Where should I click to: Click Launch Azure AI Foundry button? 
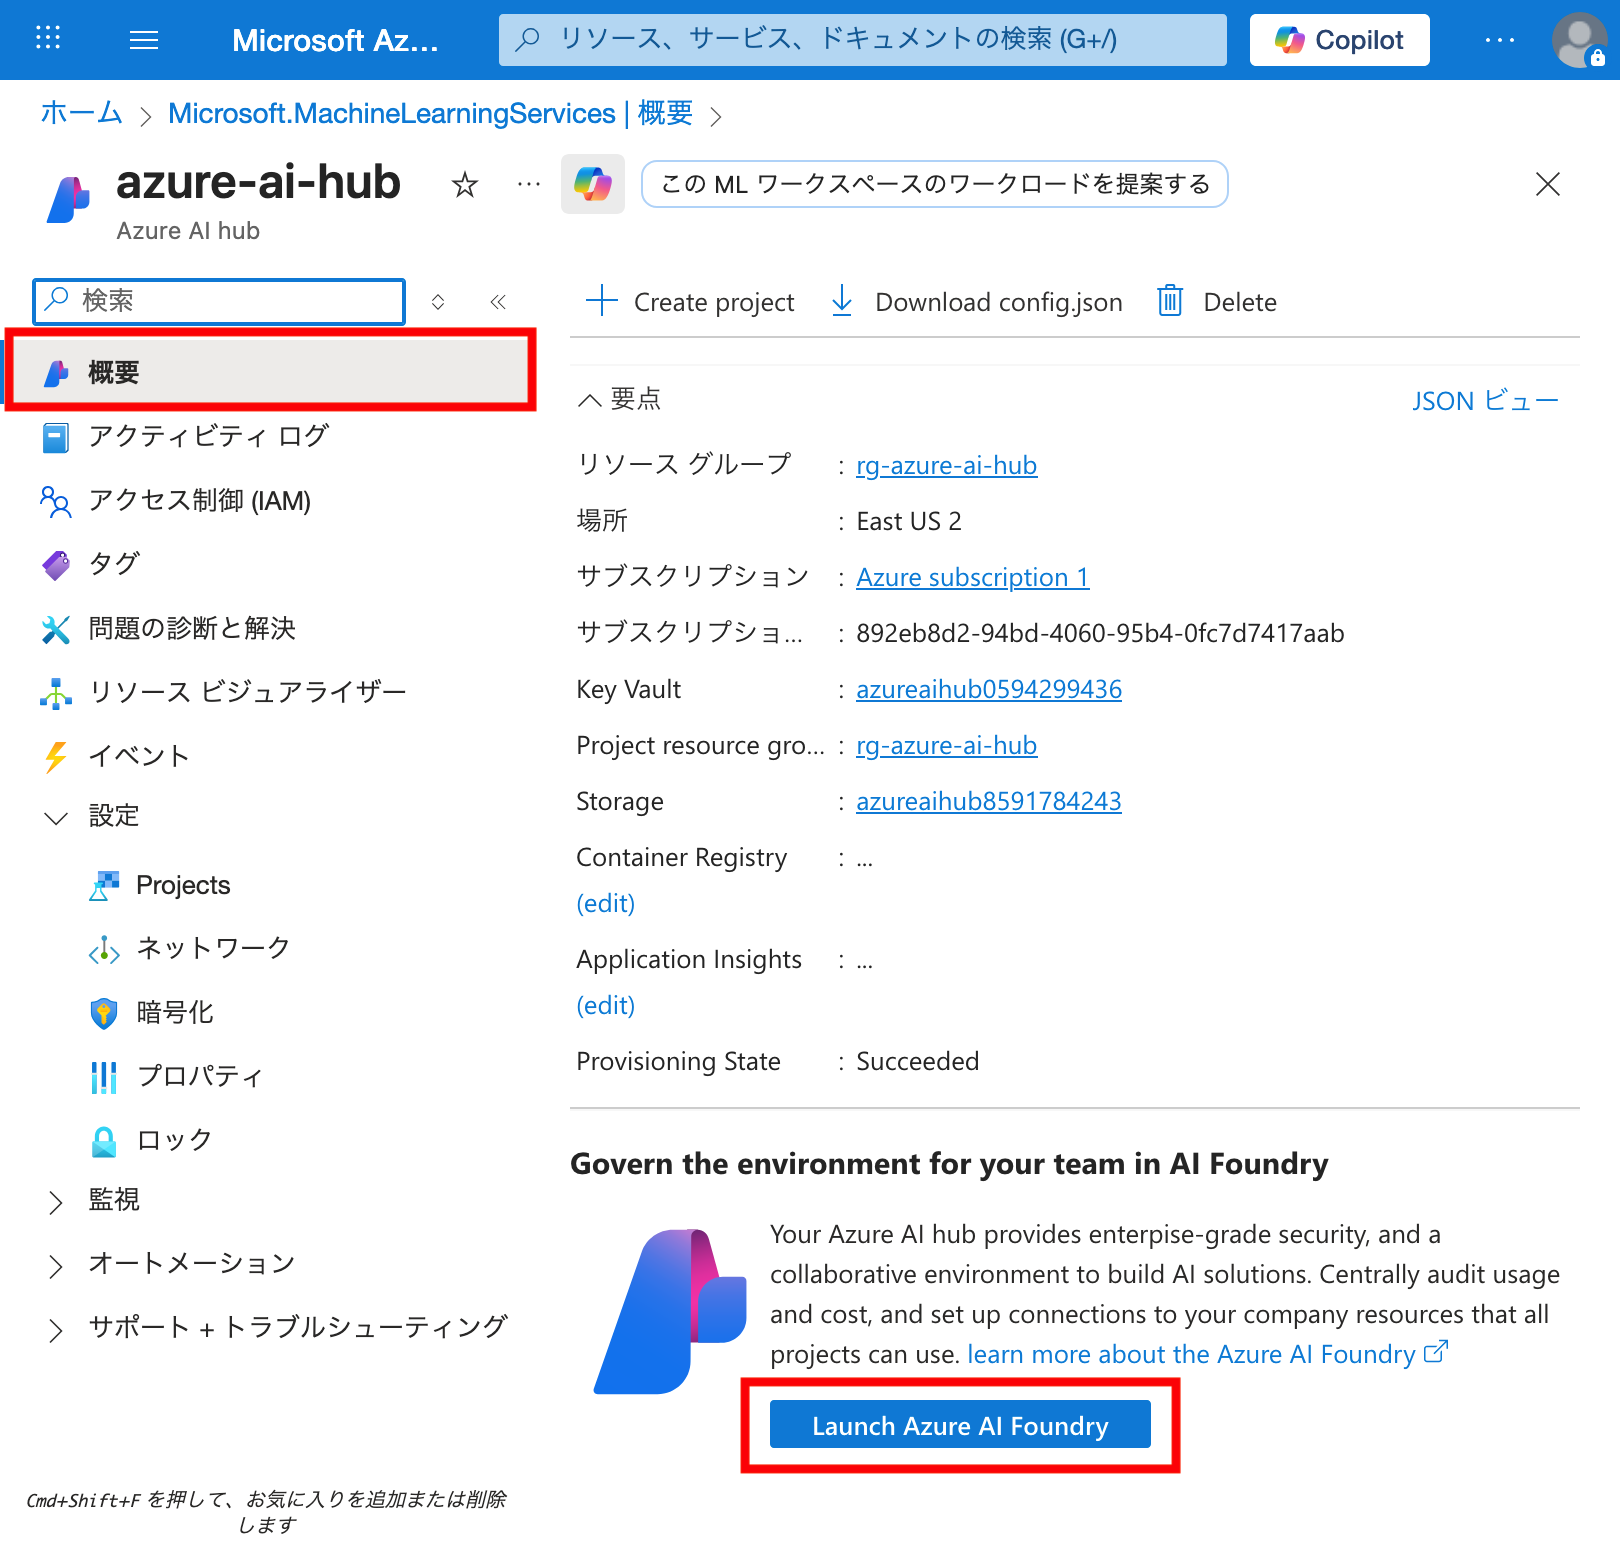(x=960, y=1425)
